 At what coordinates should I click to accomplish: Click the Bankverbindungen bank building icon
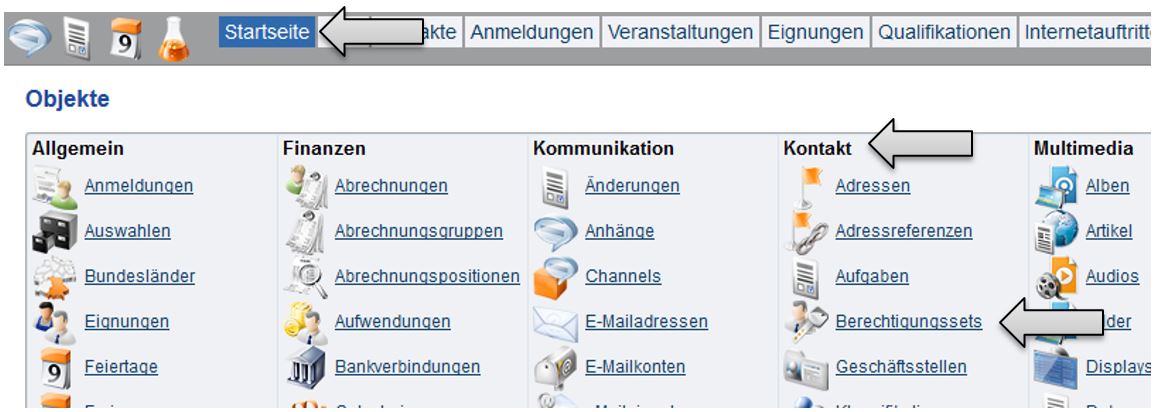pos(304,367)
